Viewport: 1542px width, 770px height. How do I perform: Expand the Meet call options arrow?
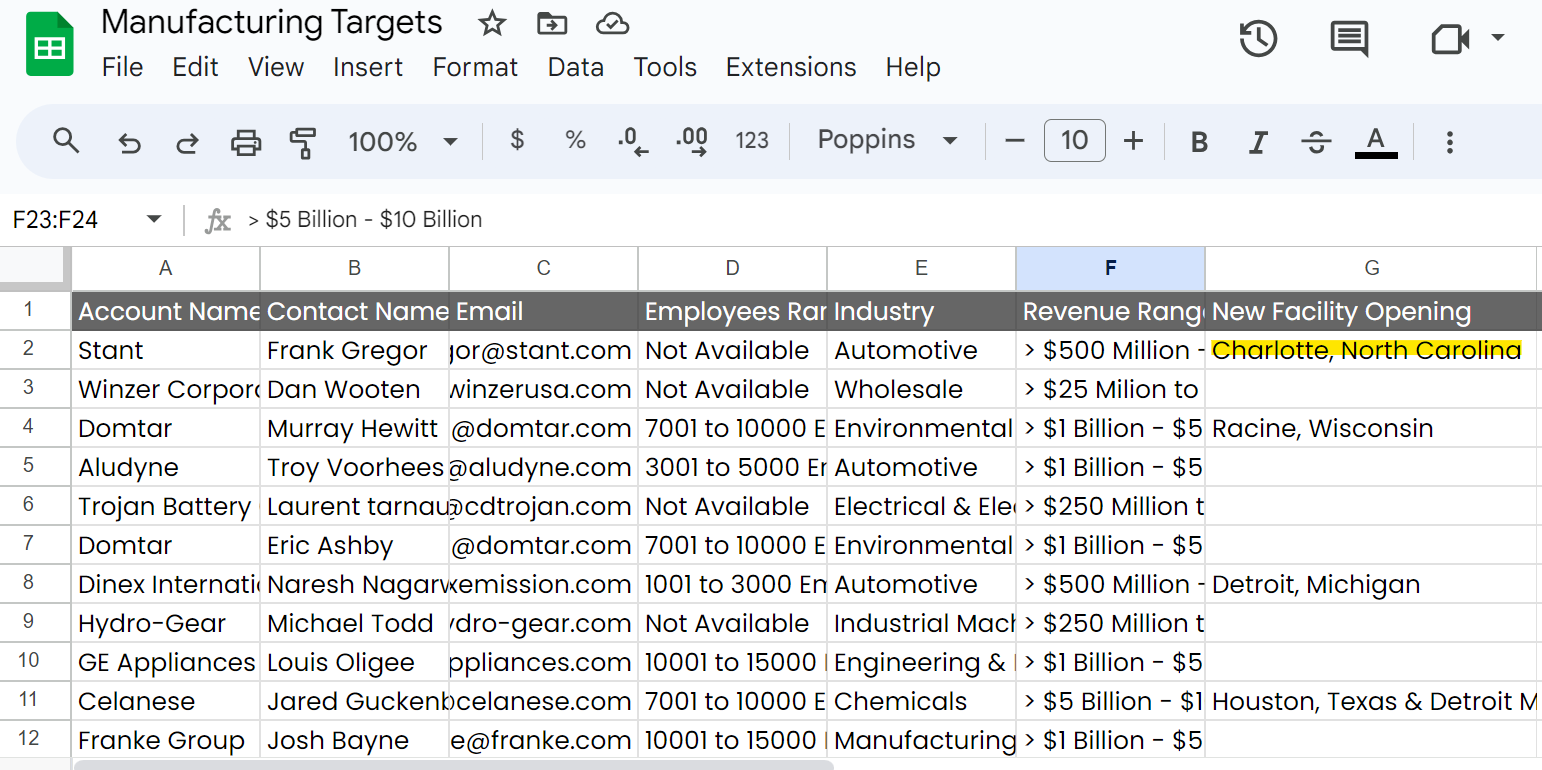1497,38
